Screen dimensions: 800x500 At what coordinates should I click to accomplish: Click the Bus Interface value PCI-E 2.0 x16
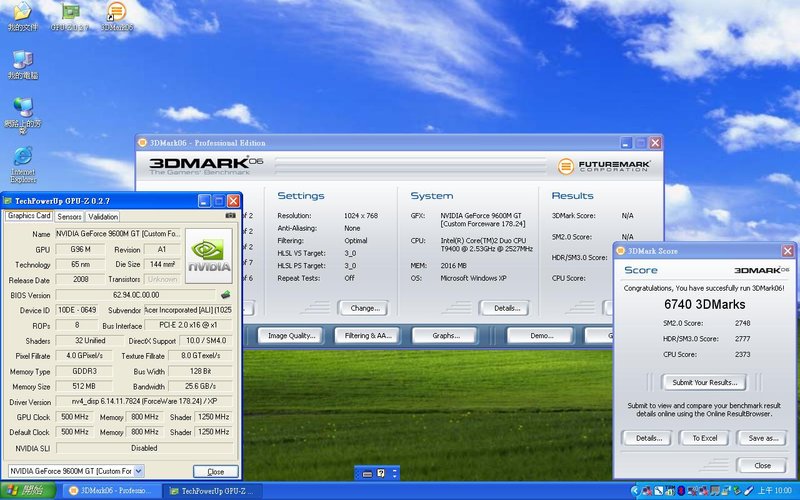188,326
